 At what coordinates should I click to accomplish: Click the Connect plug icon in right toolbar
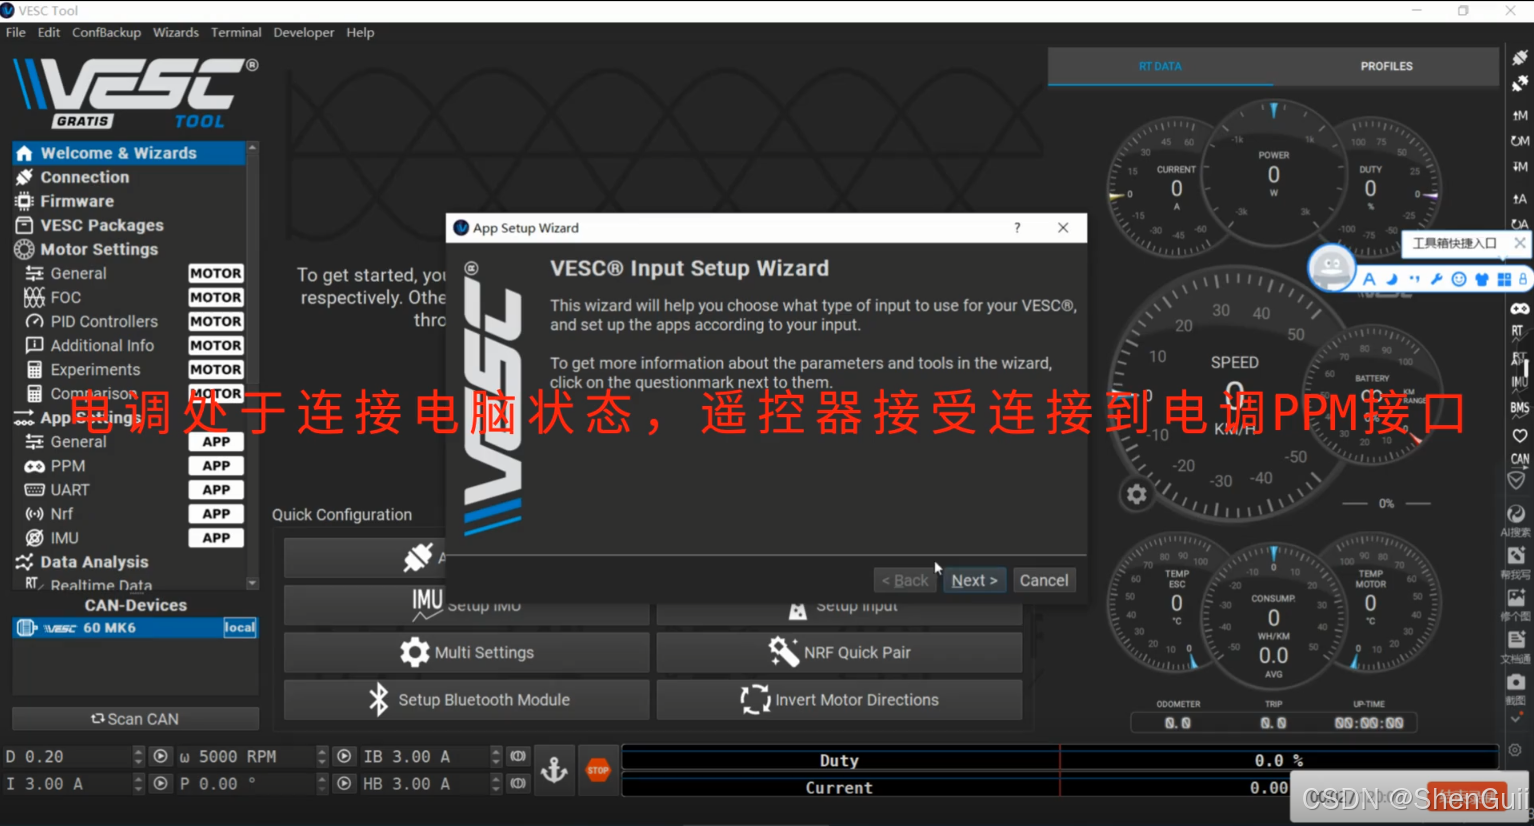coord(1520,57)
